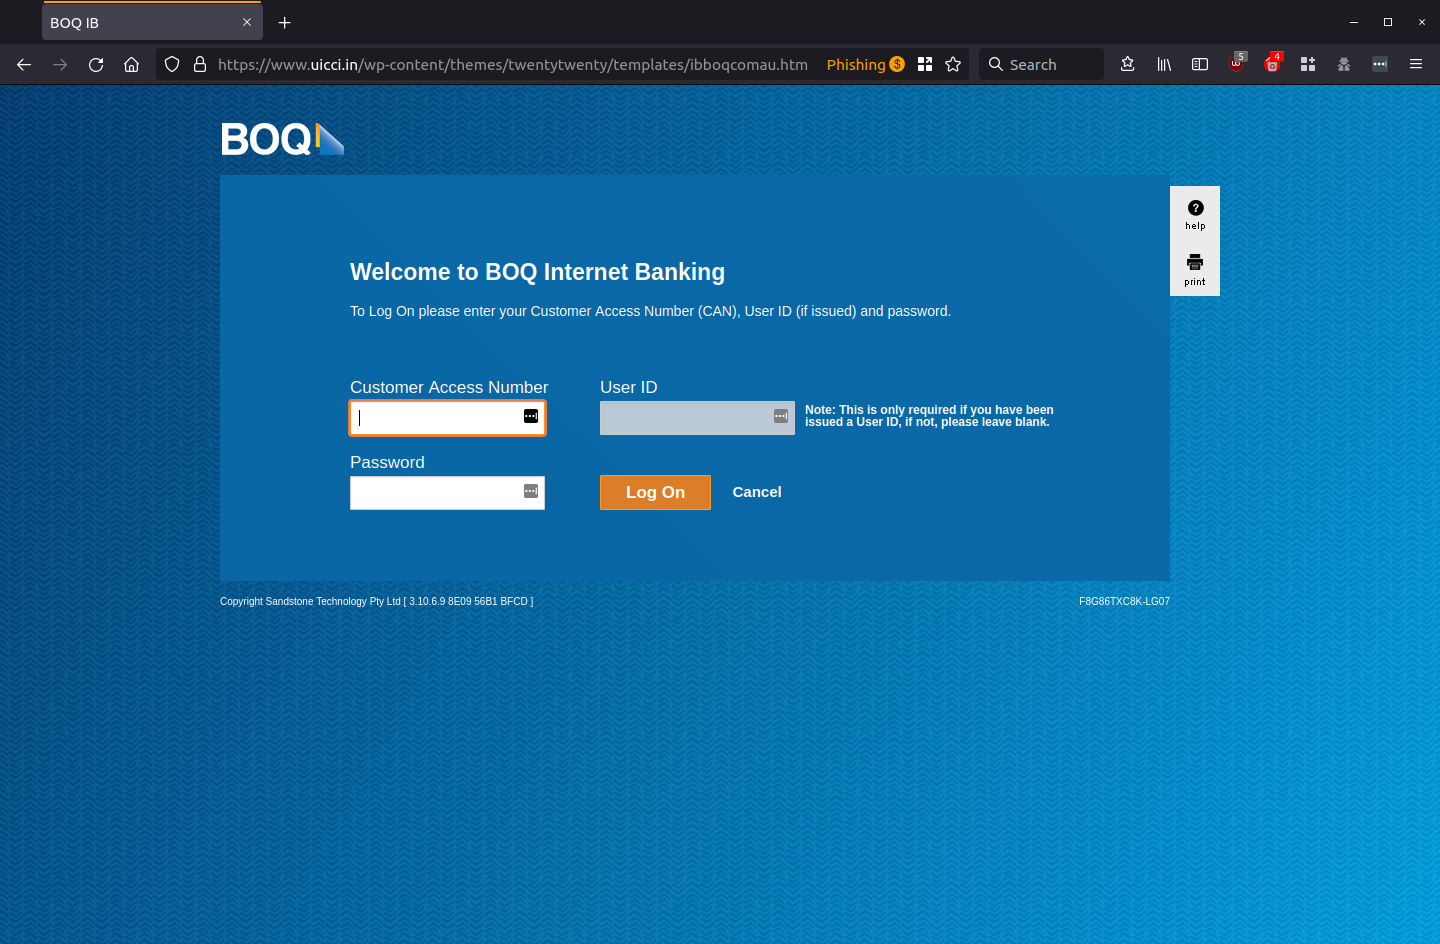Image resolution: width=1440 pixels, height=944 pixels.
Task: Click the Welcome to BOQ Internet Banking heading
Action: pos(537,272)
